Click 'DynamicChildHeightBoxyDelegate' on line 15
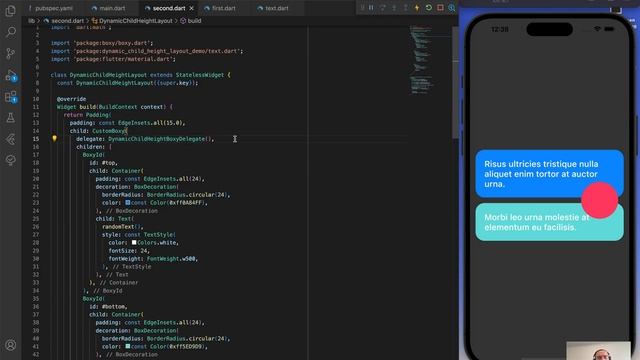Screen dimensions: 640x360 (x=157, y=139)
